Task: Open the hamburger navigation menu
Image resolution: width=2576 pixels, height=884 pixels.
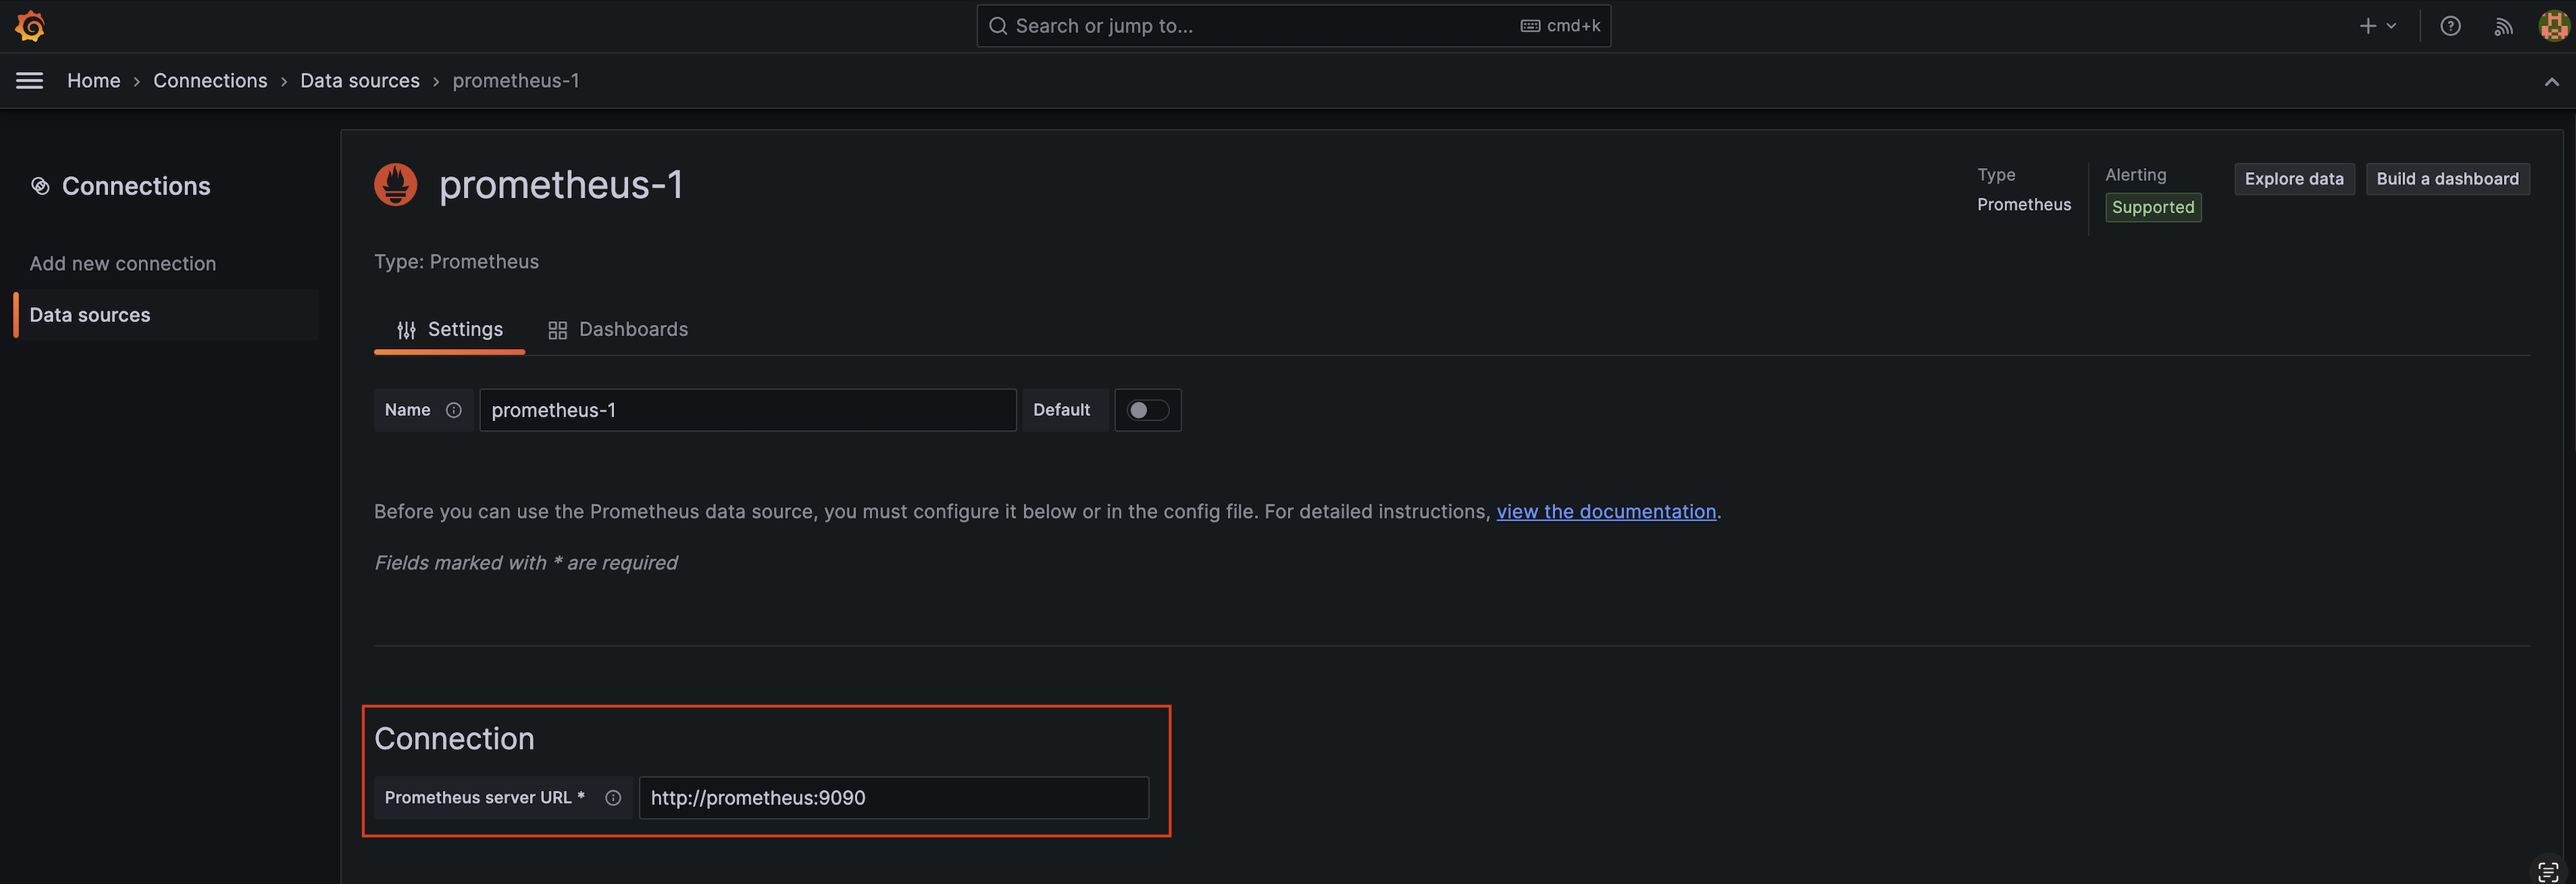Action: click(30, 81)
